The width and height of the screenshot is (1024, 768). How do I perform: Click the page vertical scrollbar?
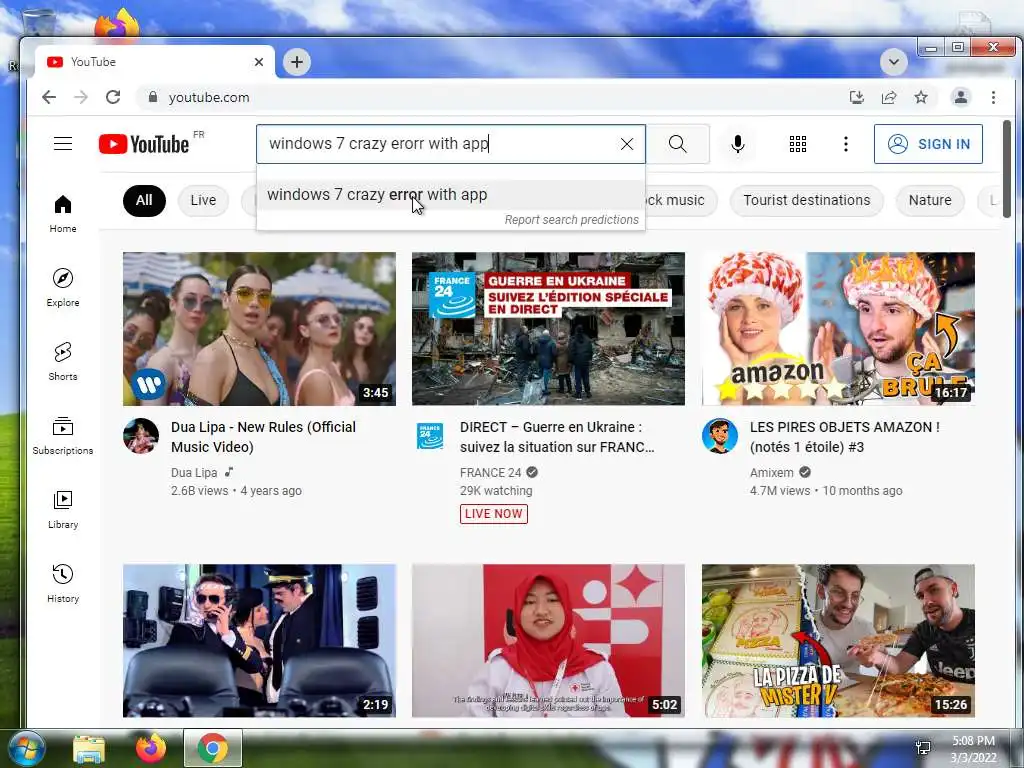tap(1007, 168)
